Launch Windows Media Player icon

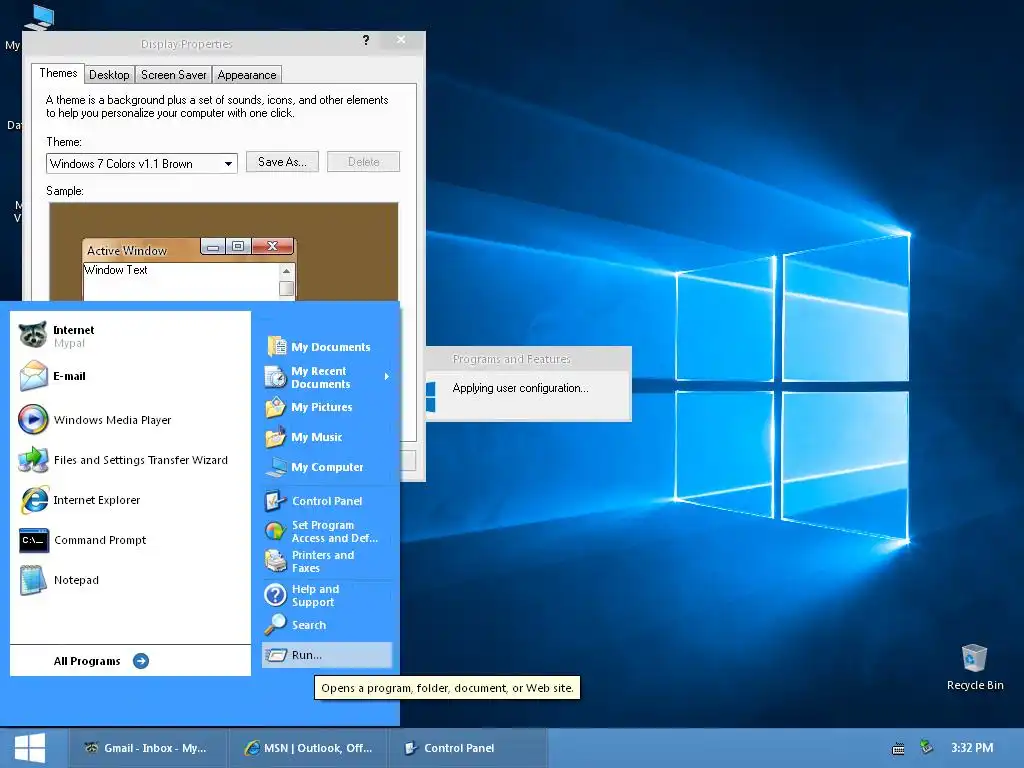[33, 419]
